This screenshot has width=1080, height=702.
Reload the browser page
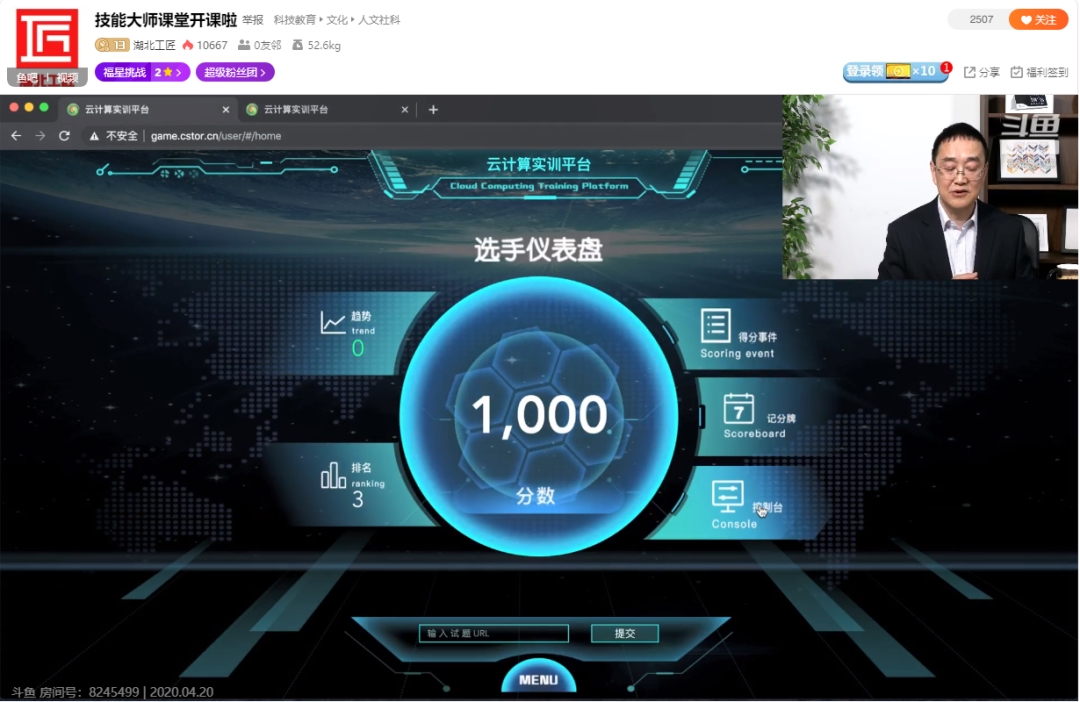[x=64, y=136]
